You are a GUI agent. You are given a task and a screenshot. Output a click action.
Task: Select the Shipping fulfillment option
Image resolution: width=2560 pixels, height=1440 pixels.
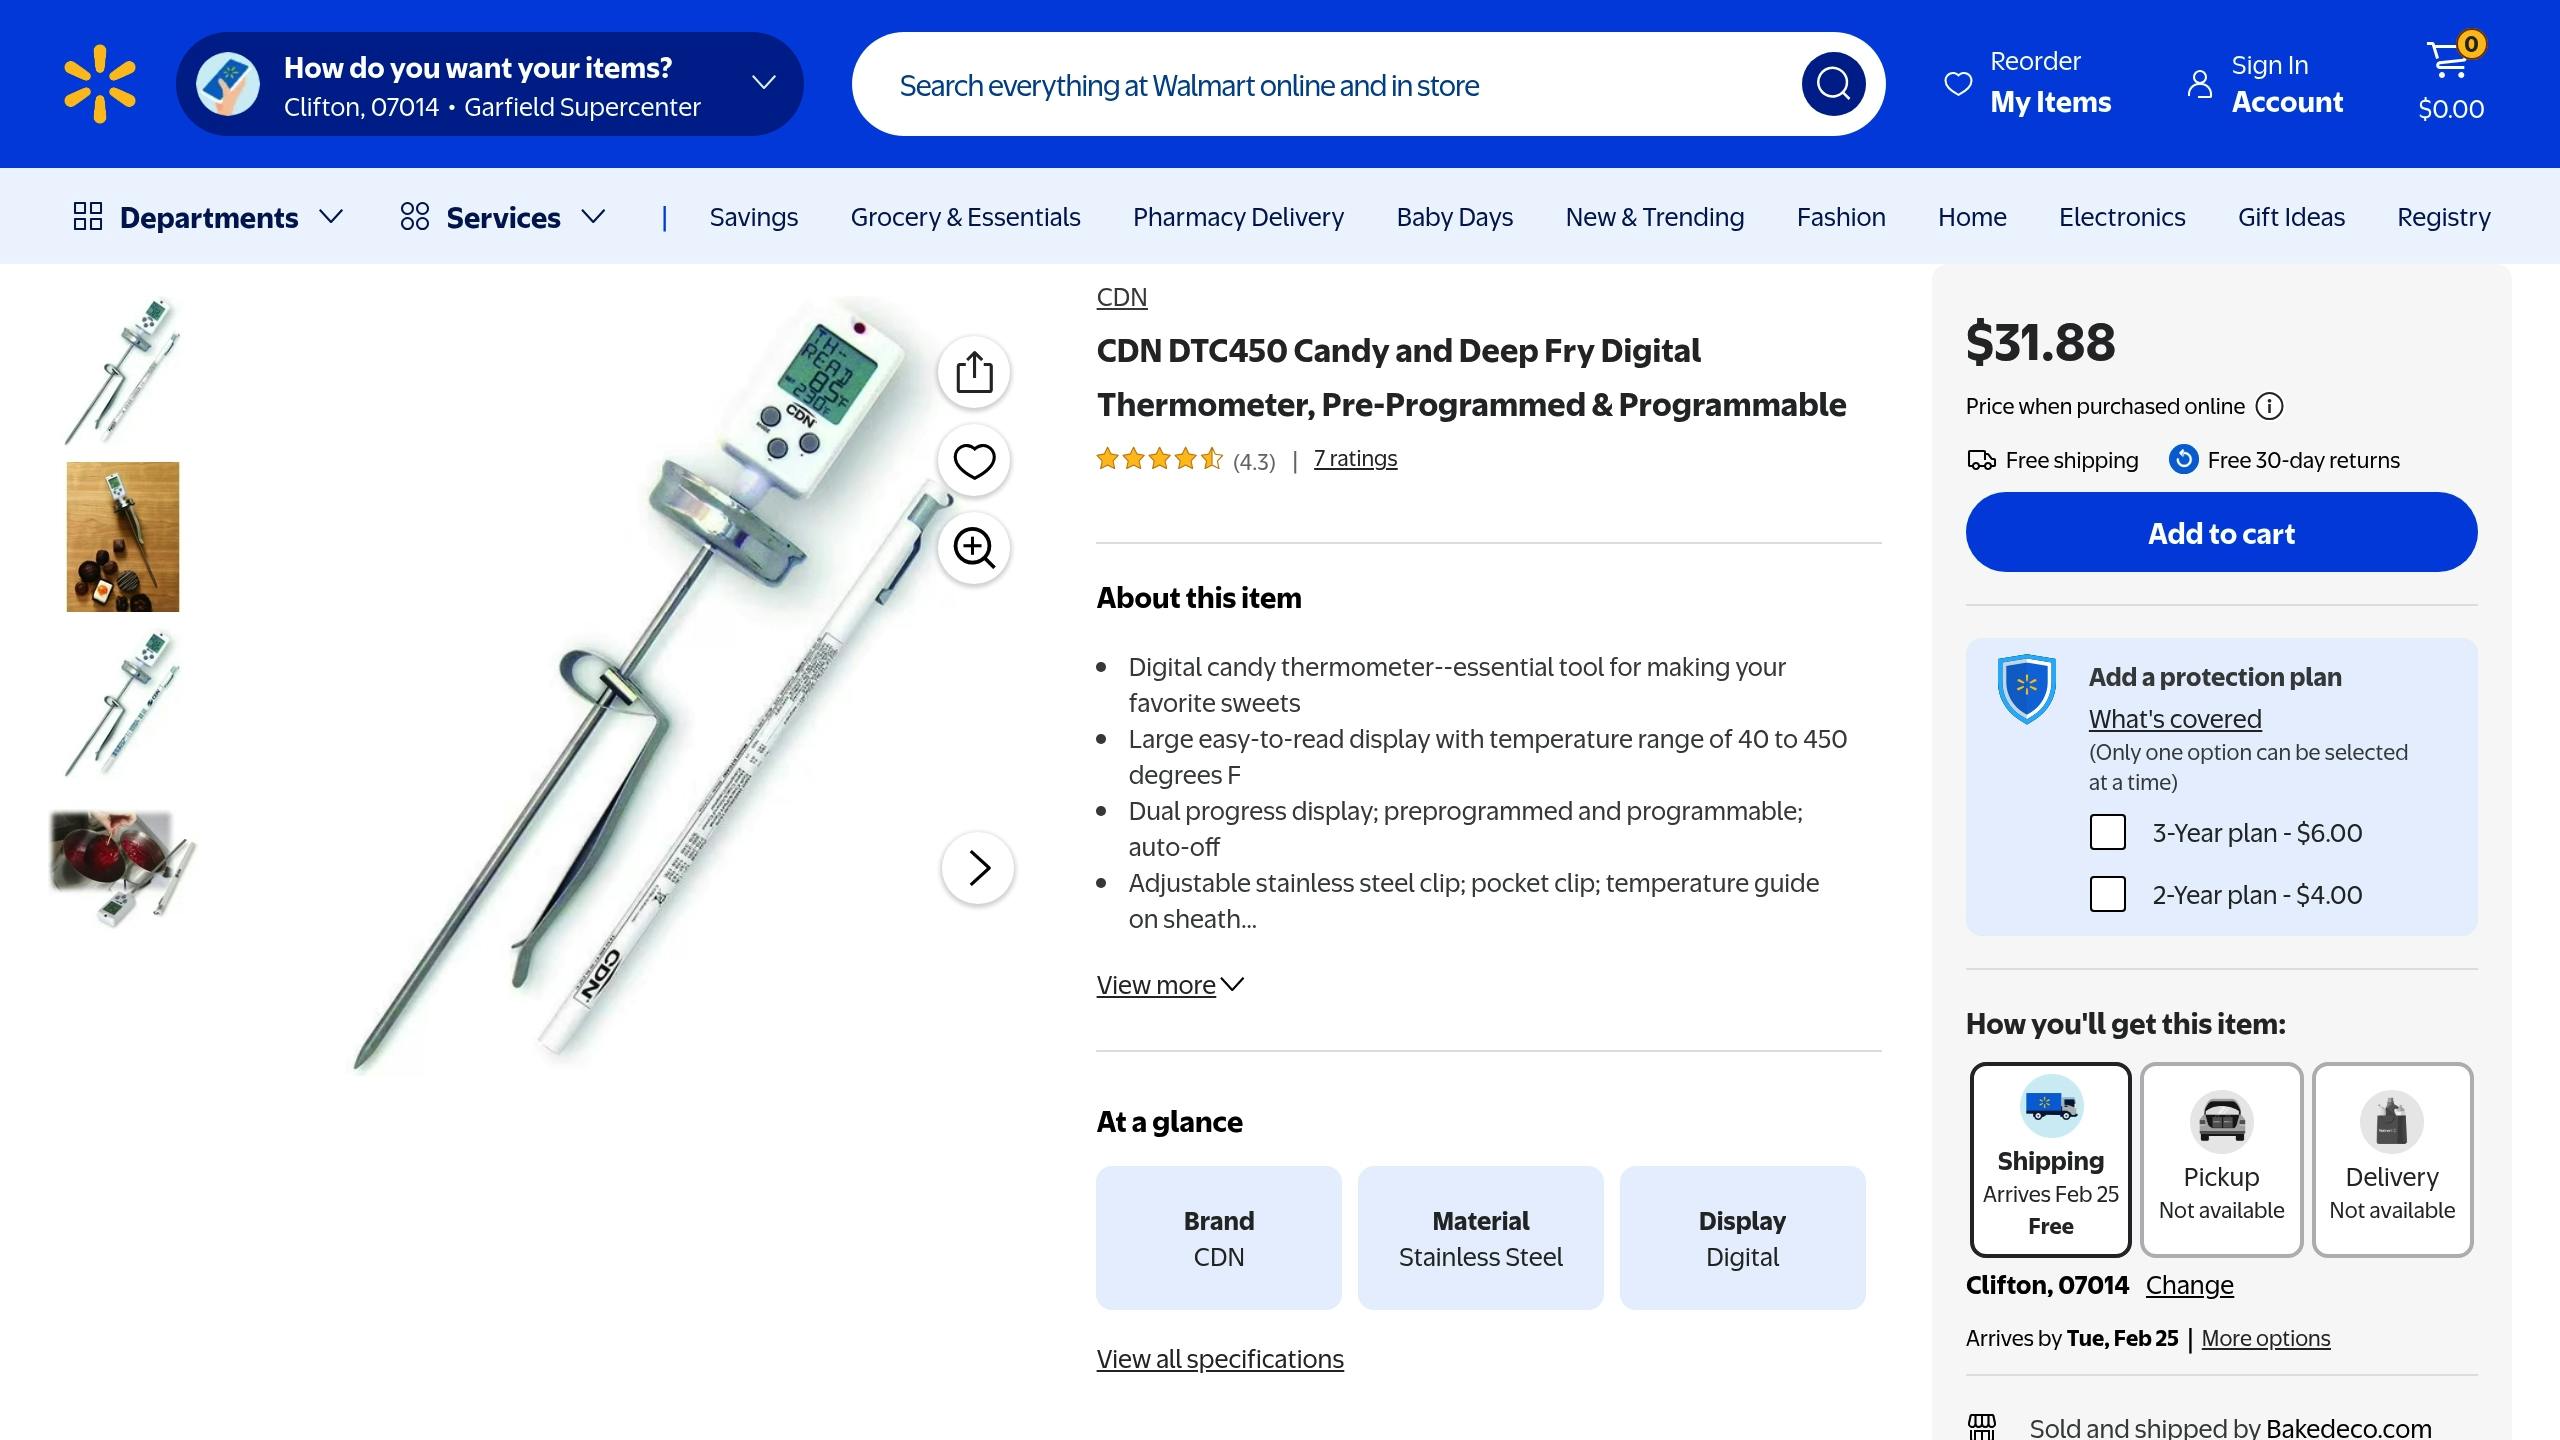tap(2050, 1160)
